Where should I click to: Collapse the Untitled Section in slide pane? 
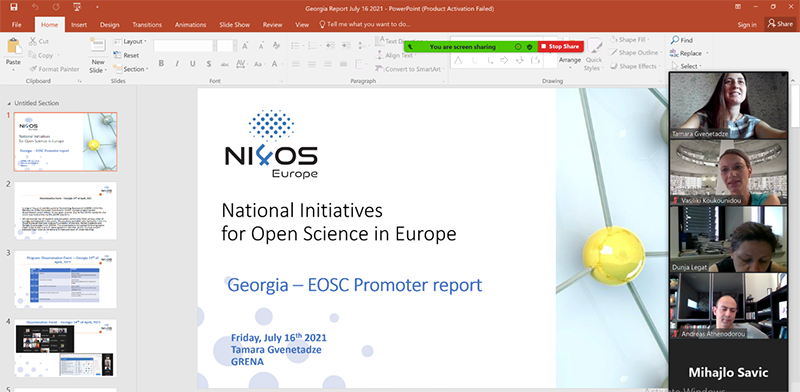[9, 103]
